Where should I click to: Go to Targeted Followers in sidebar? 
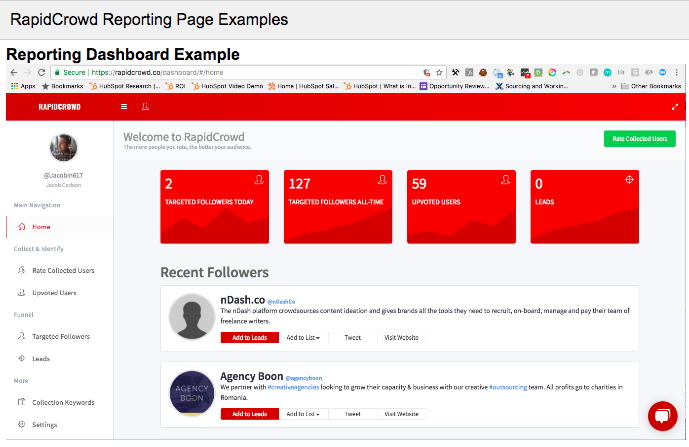(62, 338)
